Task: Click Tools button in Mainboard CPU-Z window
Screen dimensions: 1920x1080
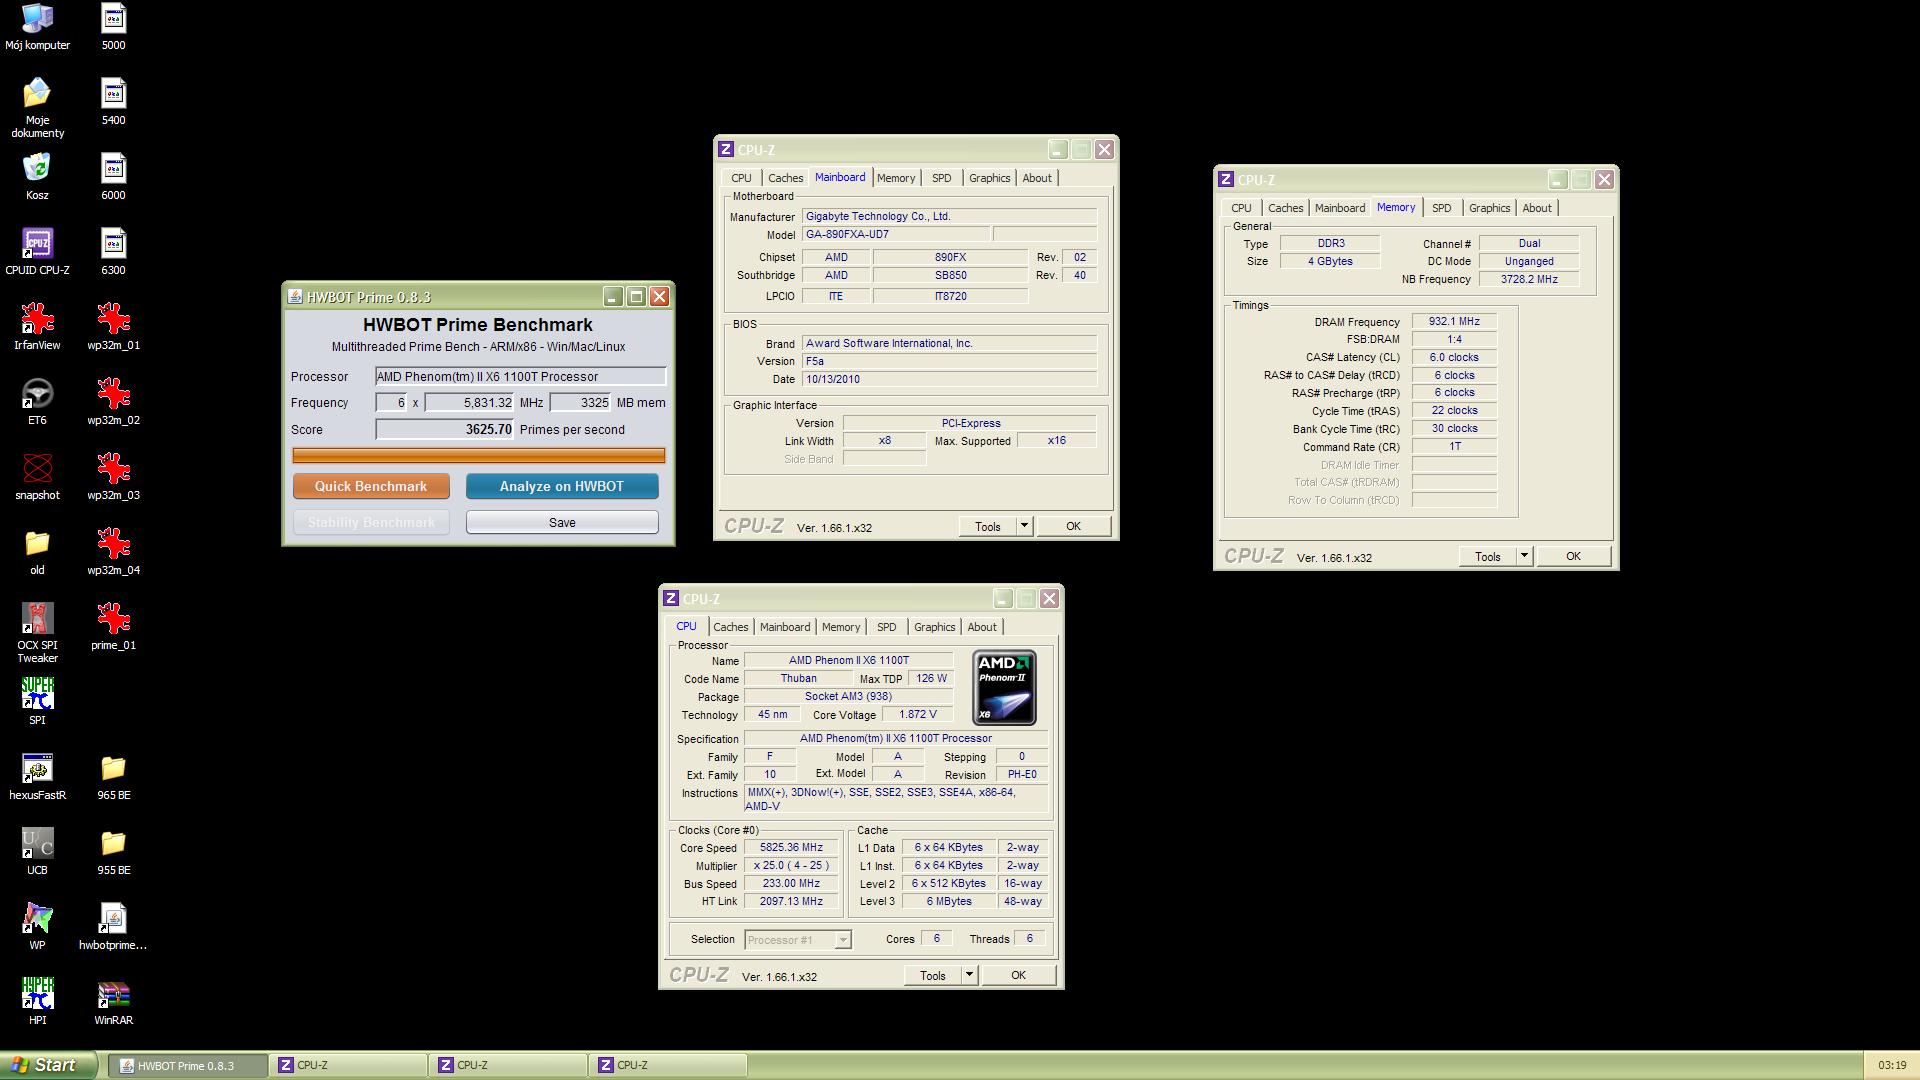Action: (988, 526)
